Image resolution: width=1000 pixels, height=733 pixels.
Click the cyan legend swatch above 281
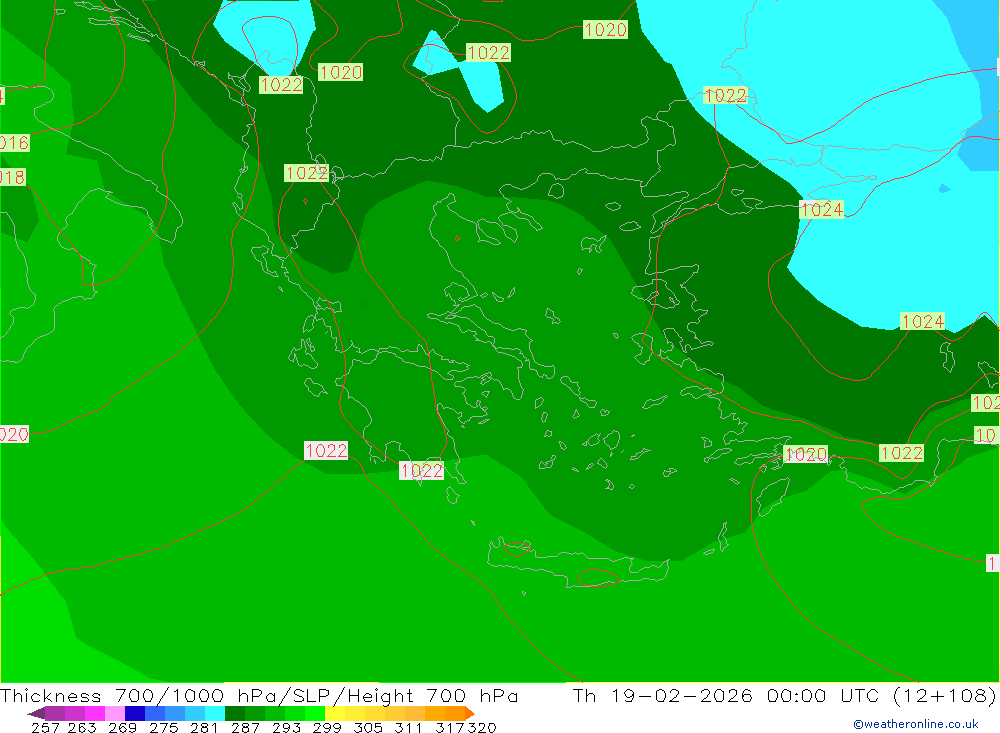point(215,713)
